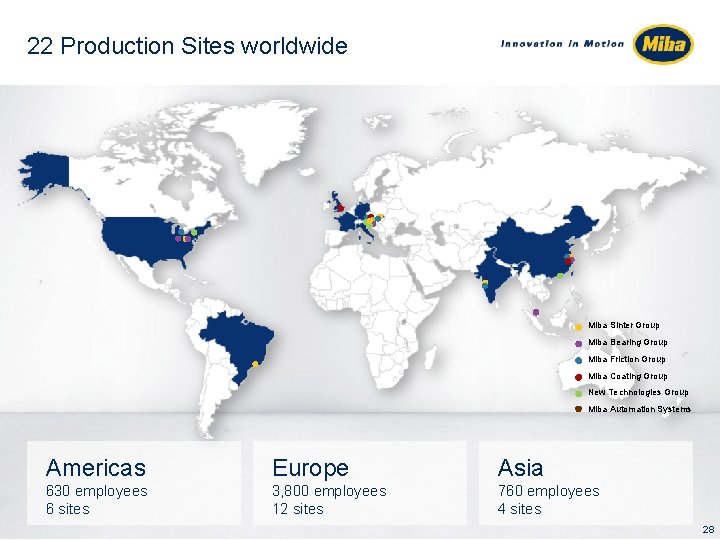Click the brown Miba Automation Systems legend dot
720x540 pixels.
579,409
